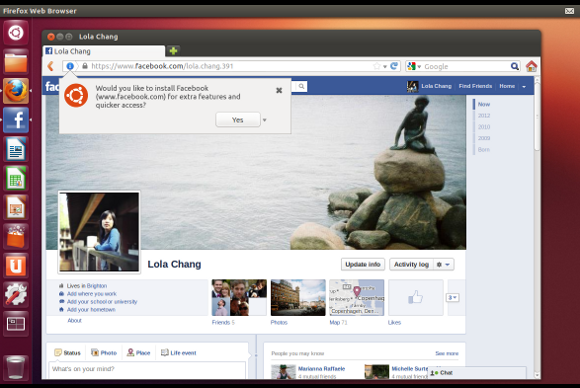580x388 pixels.
Task: Go to Facebook Home
Action: [x=507, y=86]
